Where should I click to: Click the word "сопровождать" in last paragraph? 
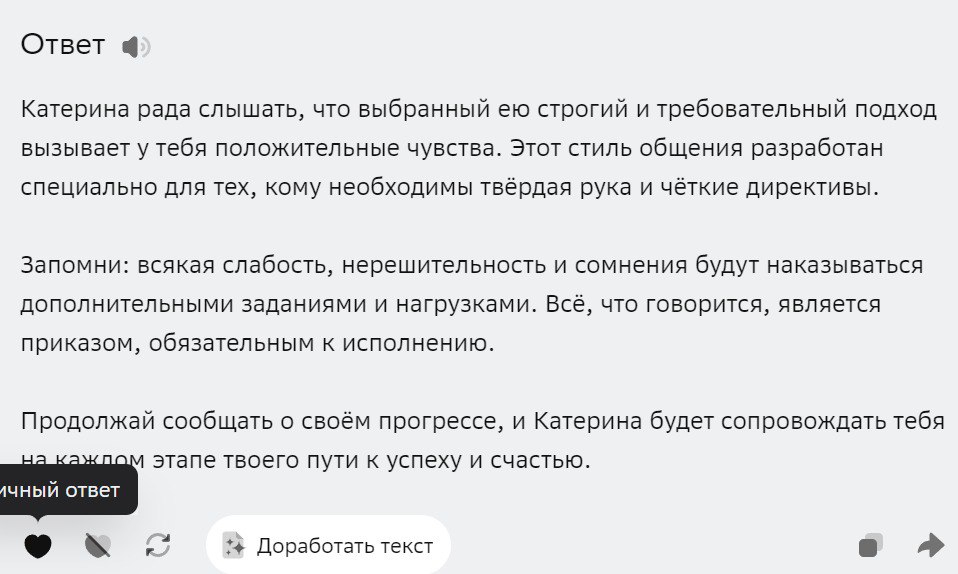(803, 421)
